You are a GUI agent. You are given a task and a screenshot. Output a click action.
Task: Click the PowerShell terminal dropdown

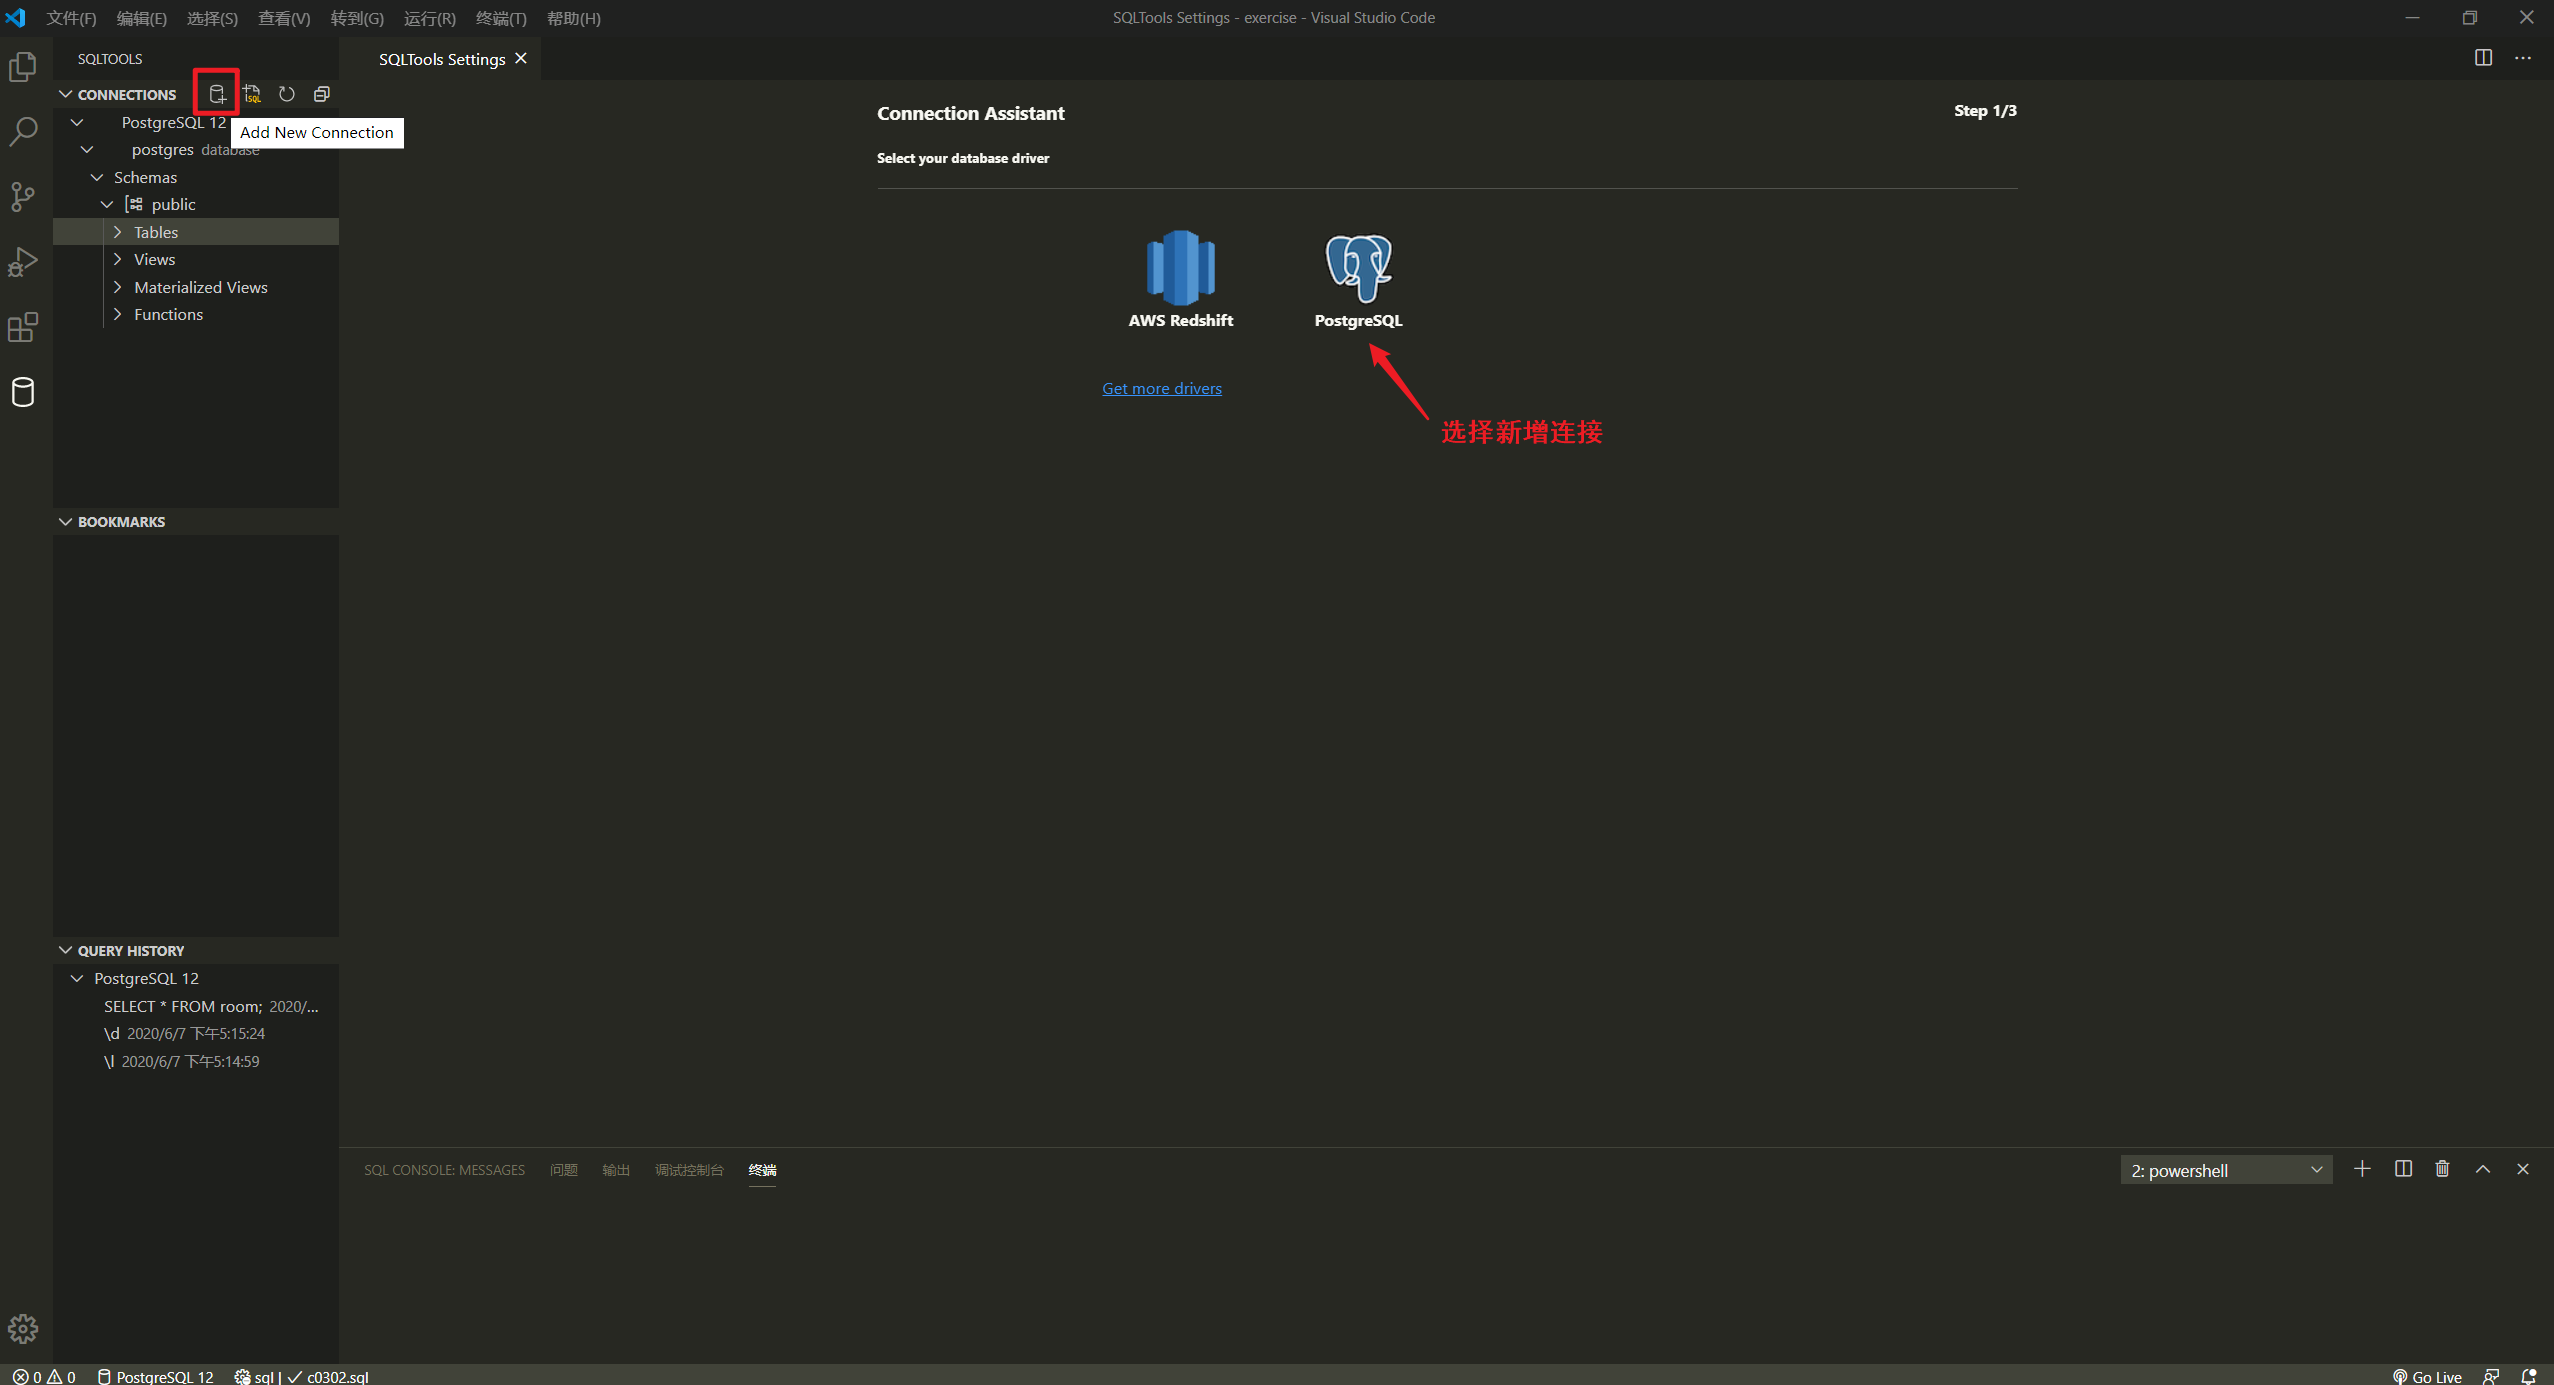2225,1168
